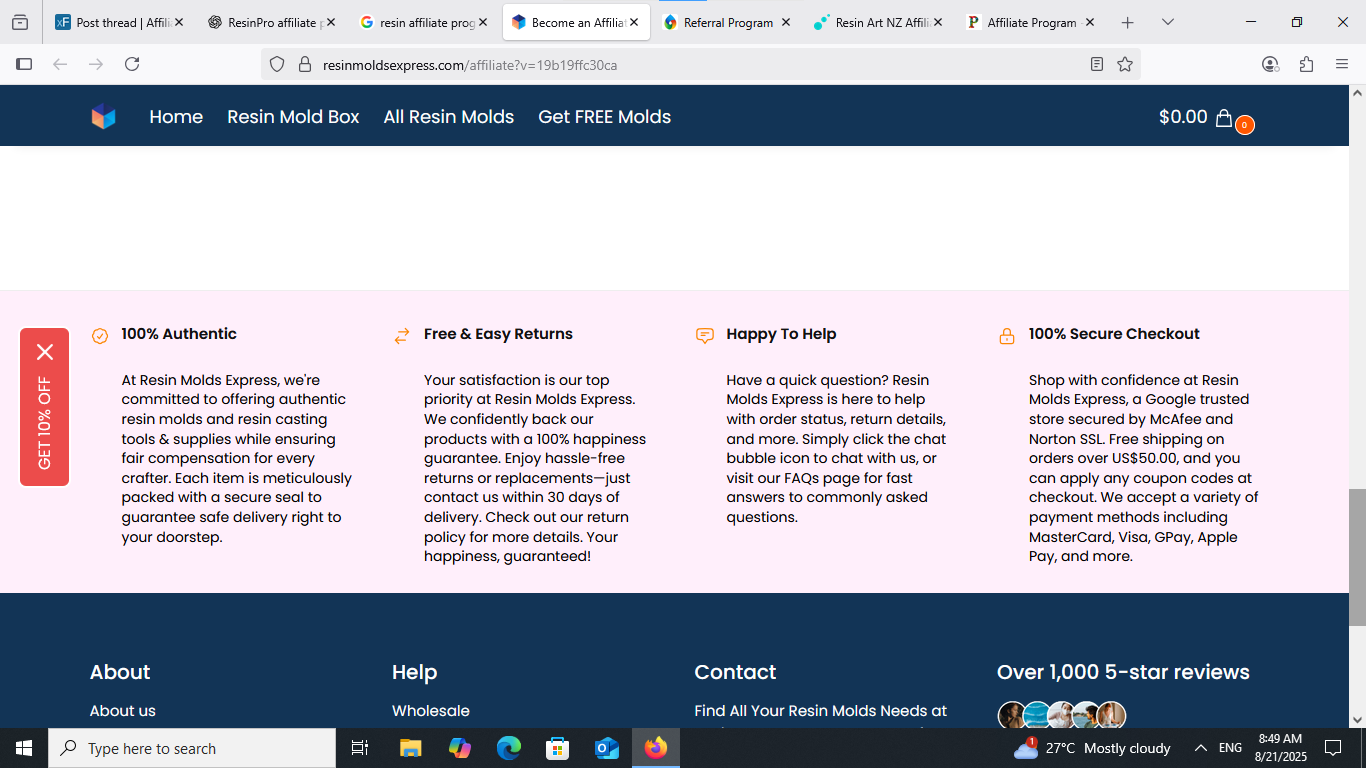Open Get FREE Molds nav link
1366x768 pixels.
click(x=605, y=117)
